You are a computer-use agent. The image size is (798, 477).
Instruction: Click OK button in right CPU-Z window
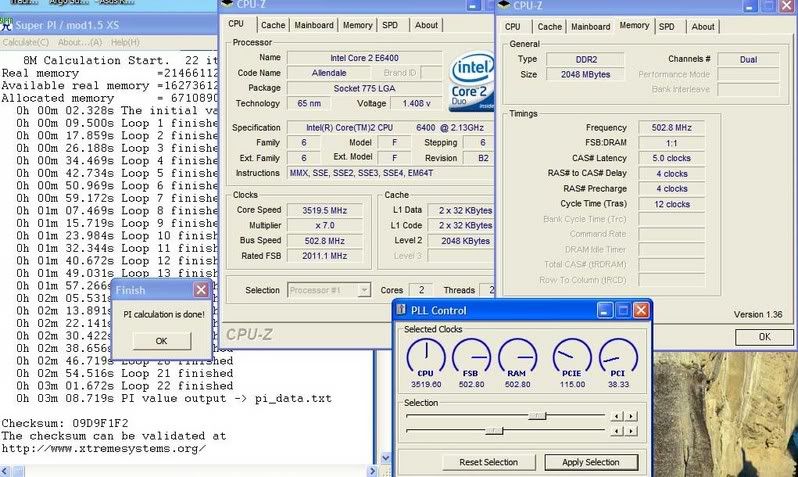pos(764,336)
